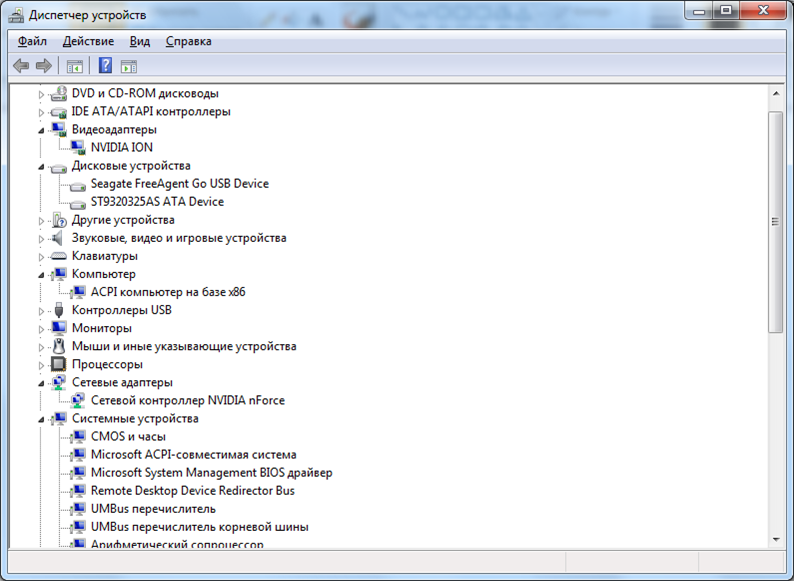Click the Компьютер category icon
Screen dimensions: 794x581
click(59, 274)
